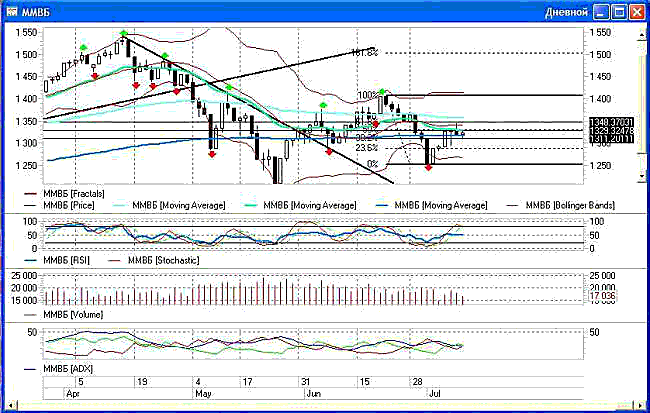Click the horizontal scrollbar left arrow

pyautogui.click(x=10, y=405)
